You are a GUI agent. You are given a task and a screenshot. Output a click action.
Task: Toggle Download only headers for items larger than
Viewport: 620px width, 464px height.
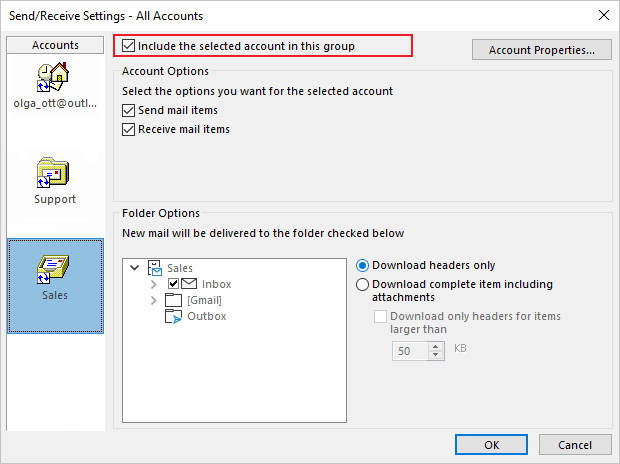coord(380,316)
